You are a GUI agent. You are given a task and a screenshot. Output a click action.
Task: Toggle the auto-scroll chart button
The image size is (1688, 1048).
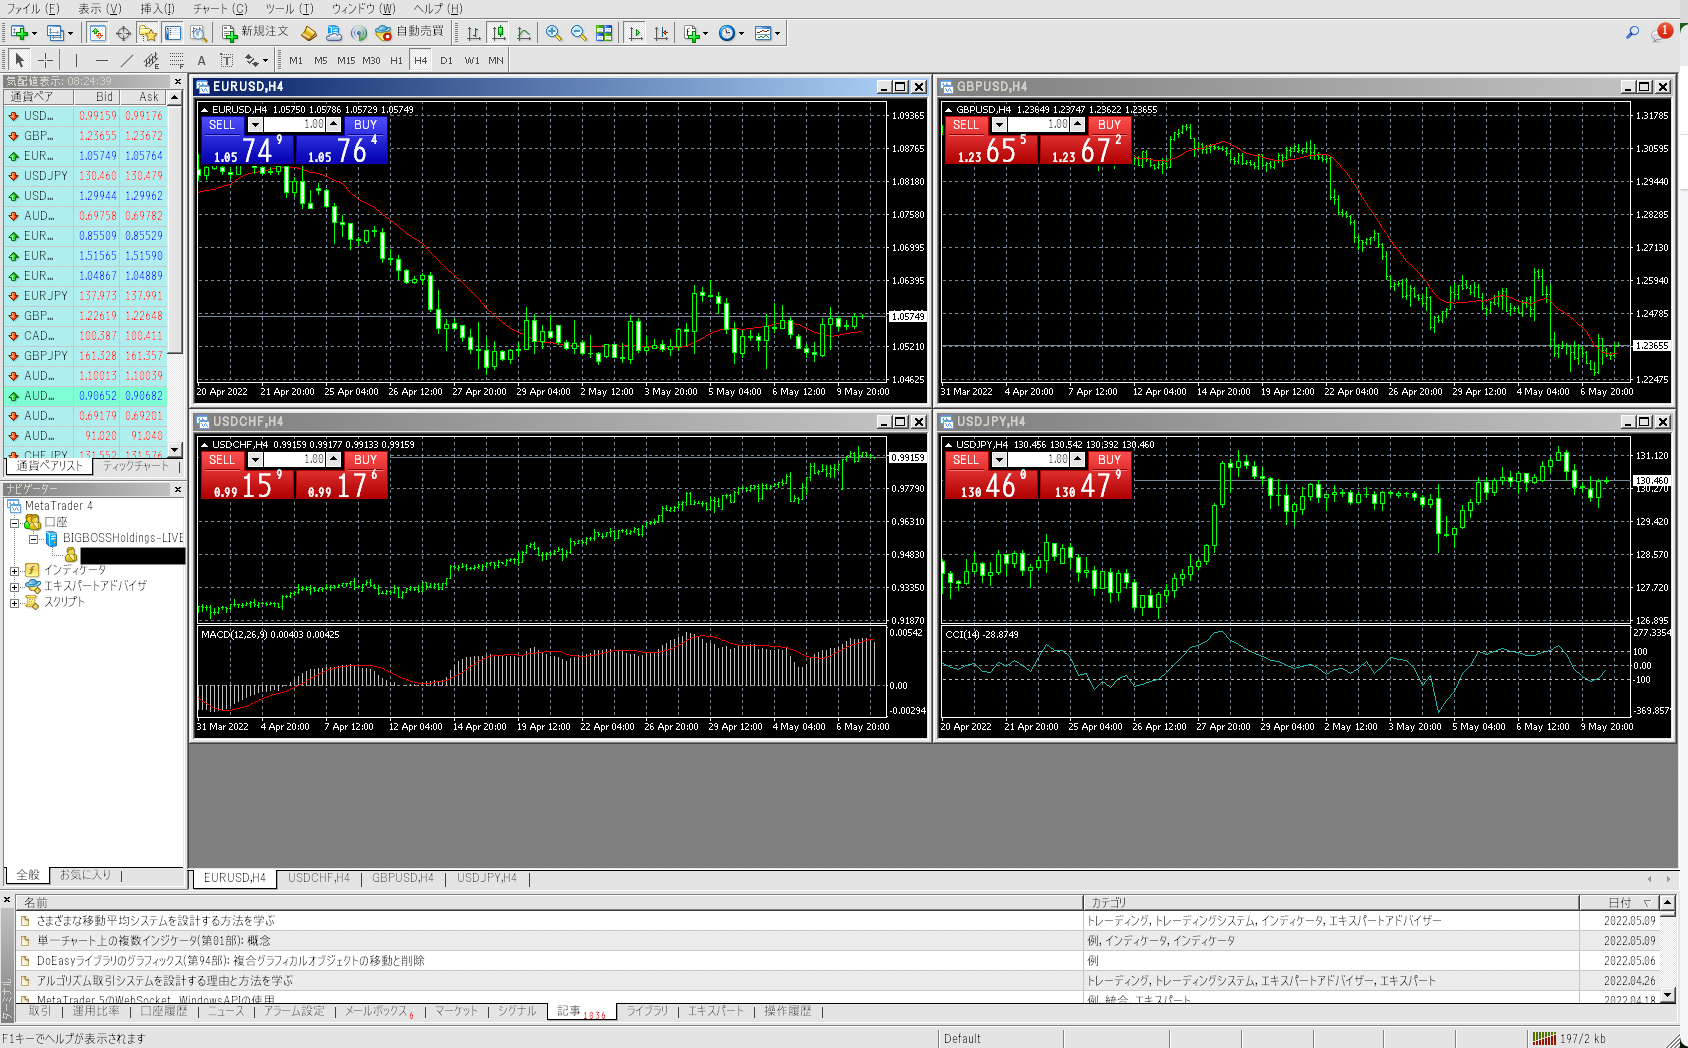click(x=635, y=33)
